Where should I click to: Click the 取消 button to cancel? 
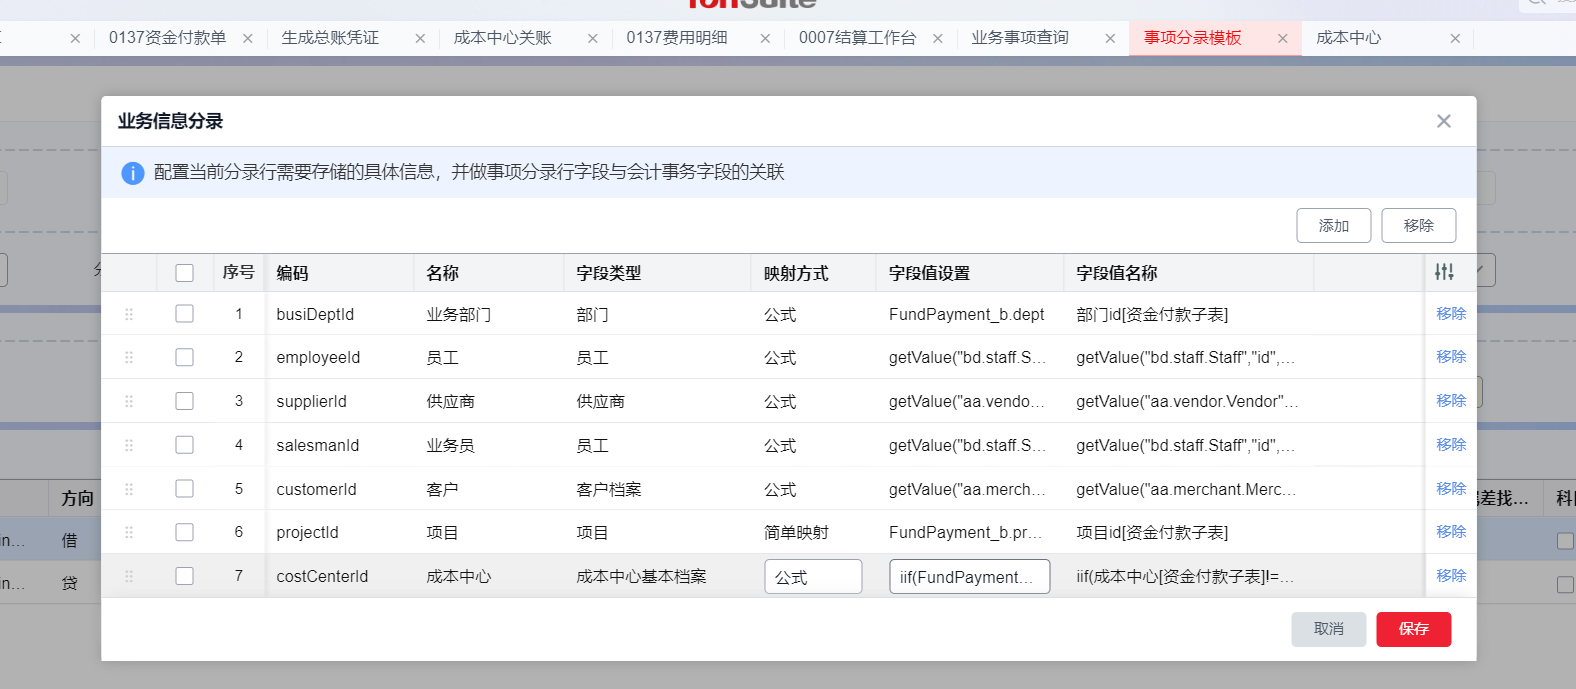[x=1328, y=629]
